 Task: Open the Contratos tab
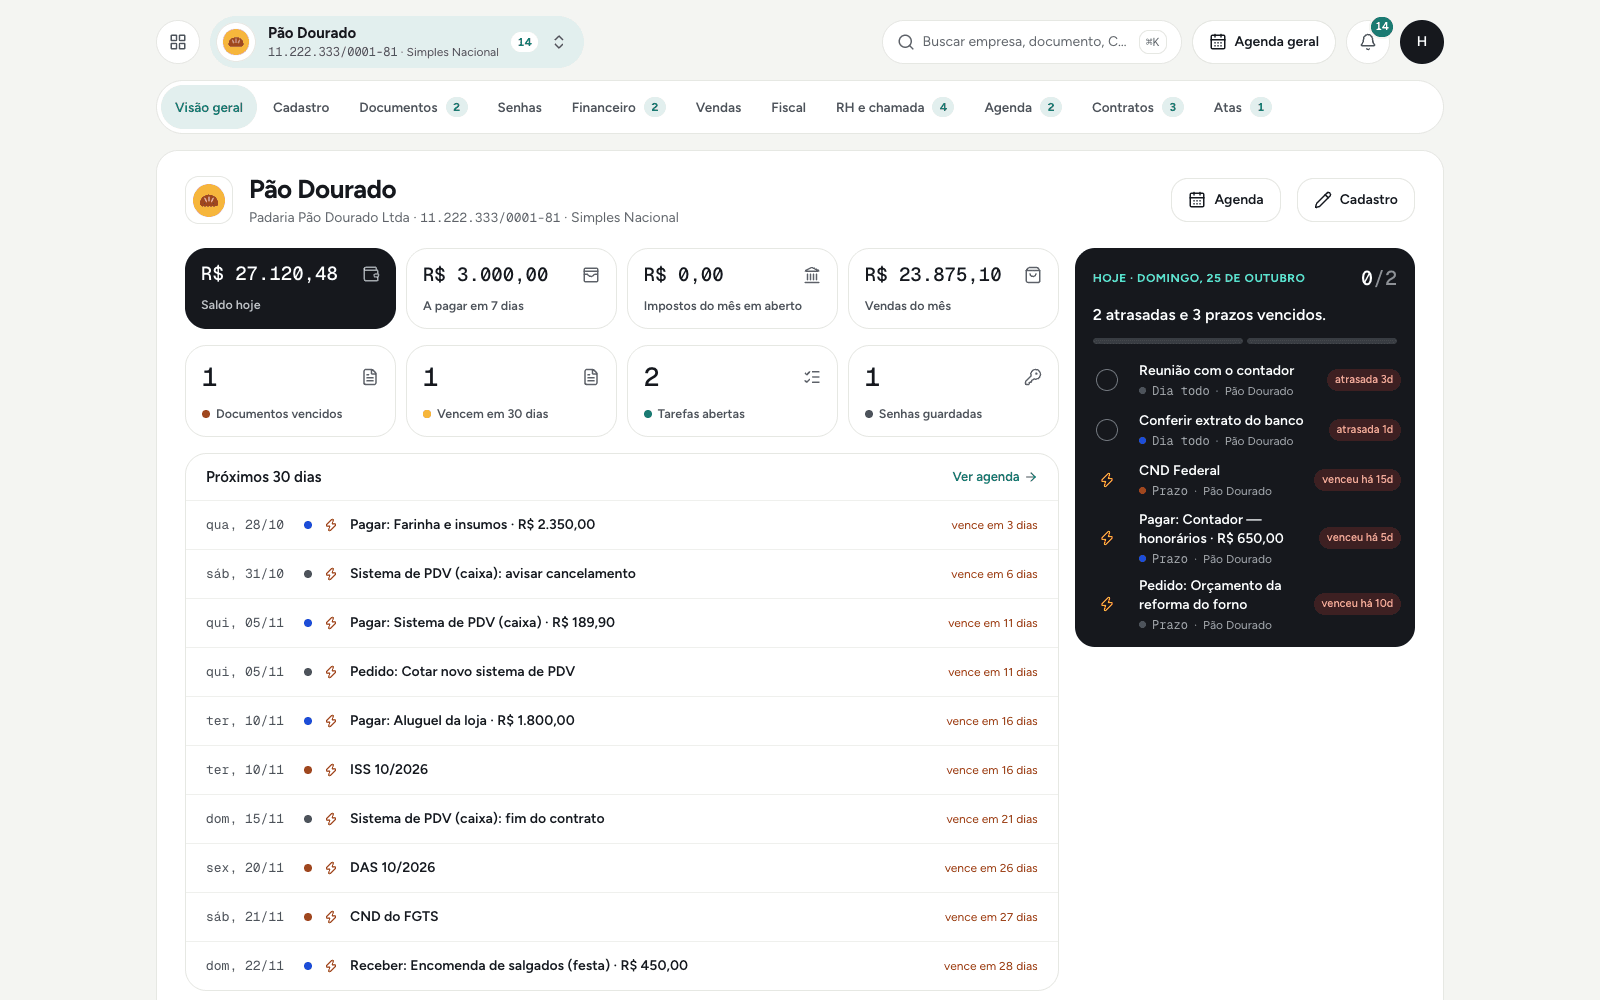(x=1137, y=107)
